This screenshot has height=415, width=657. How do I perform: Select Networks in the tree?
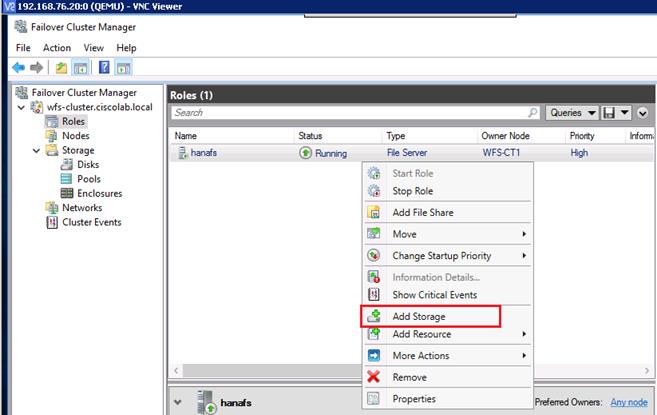(x=82, y=208)
